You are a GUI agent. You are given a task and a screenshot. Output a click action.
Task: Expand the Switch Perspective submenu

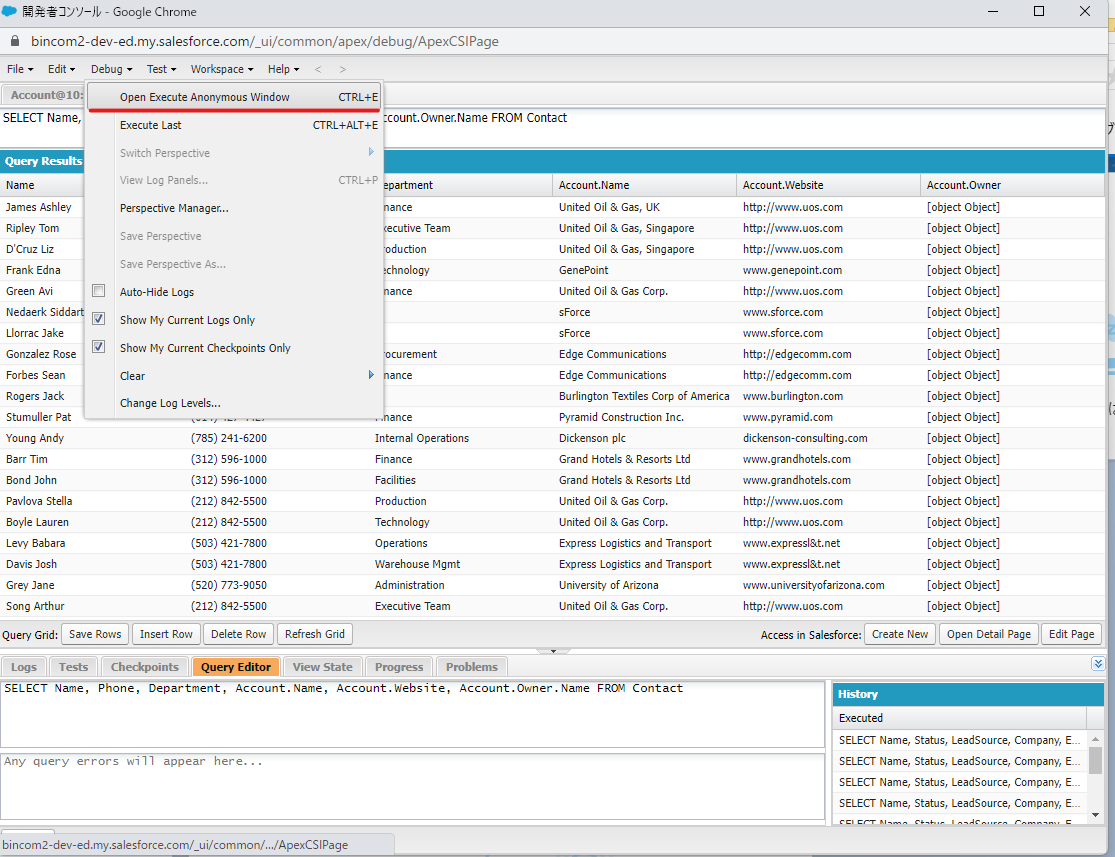tap(370, 152)
